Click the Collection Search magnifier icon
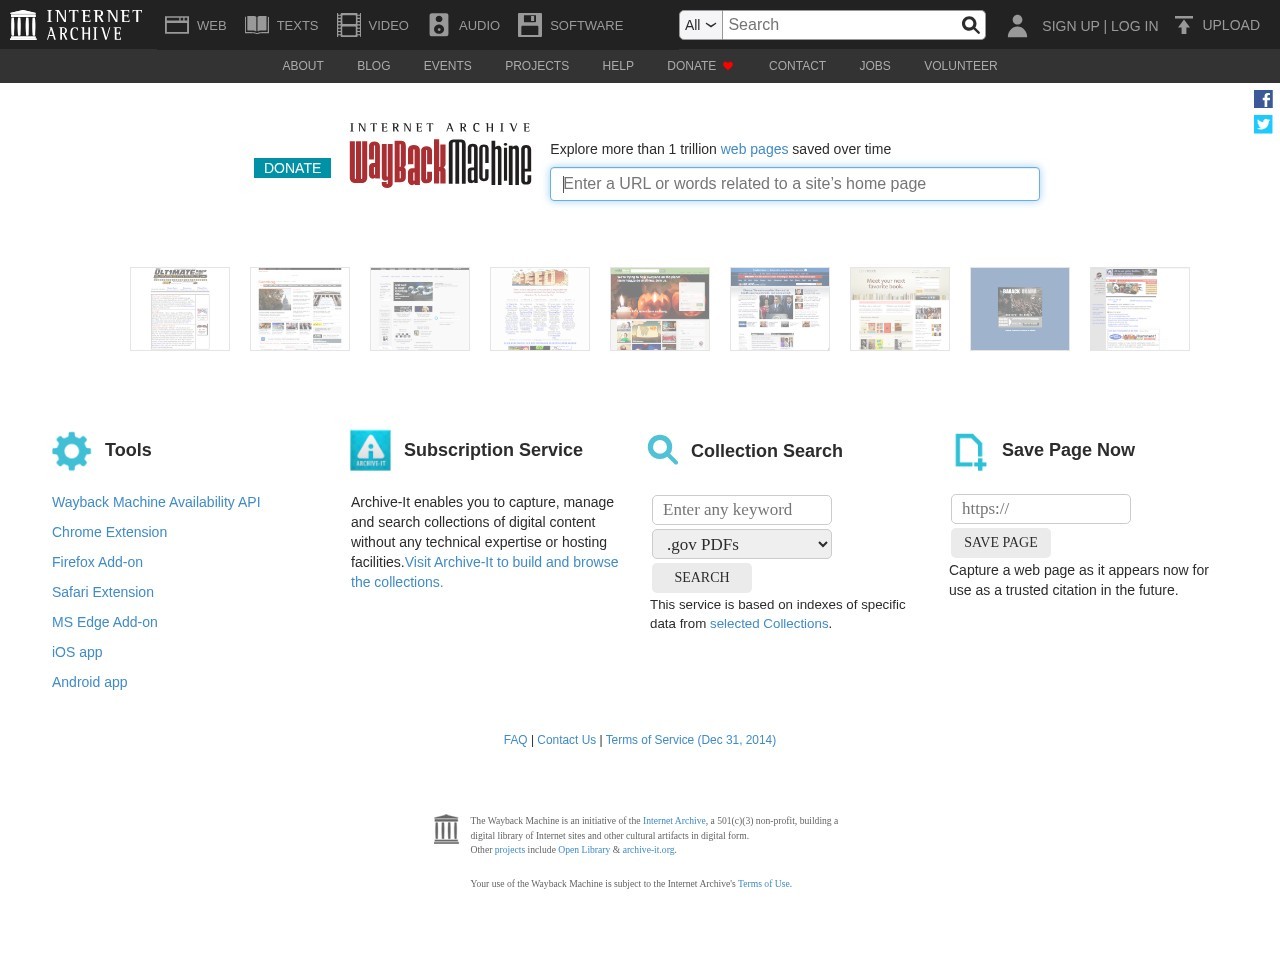 coord(663,450)
